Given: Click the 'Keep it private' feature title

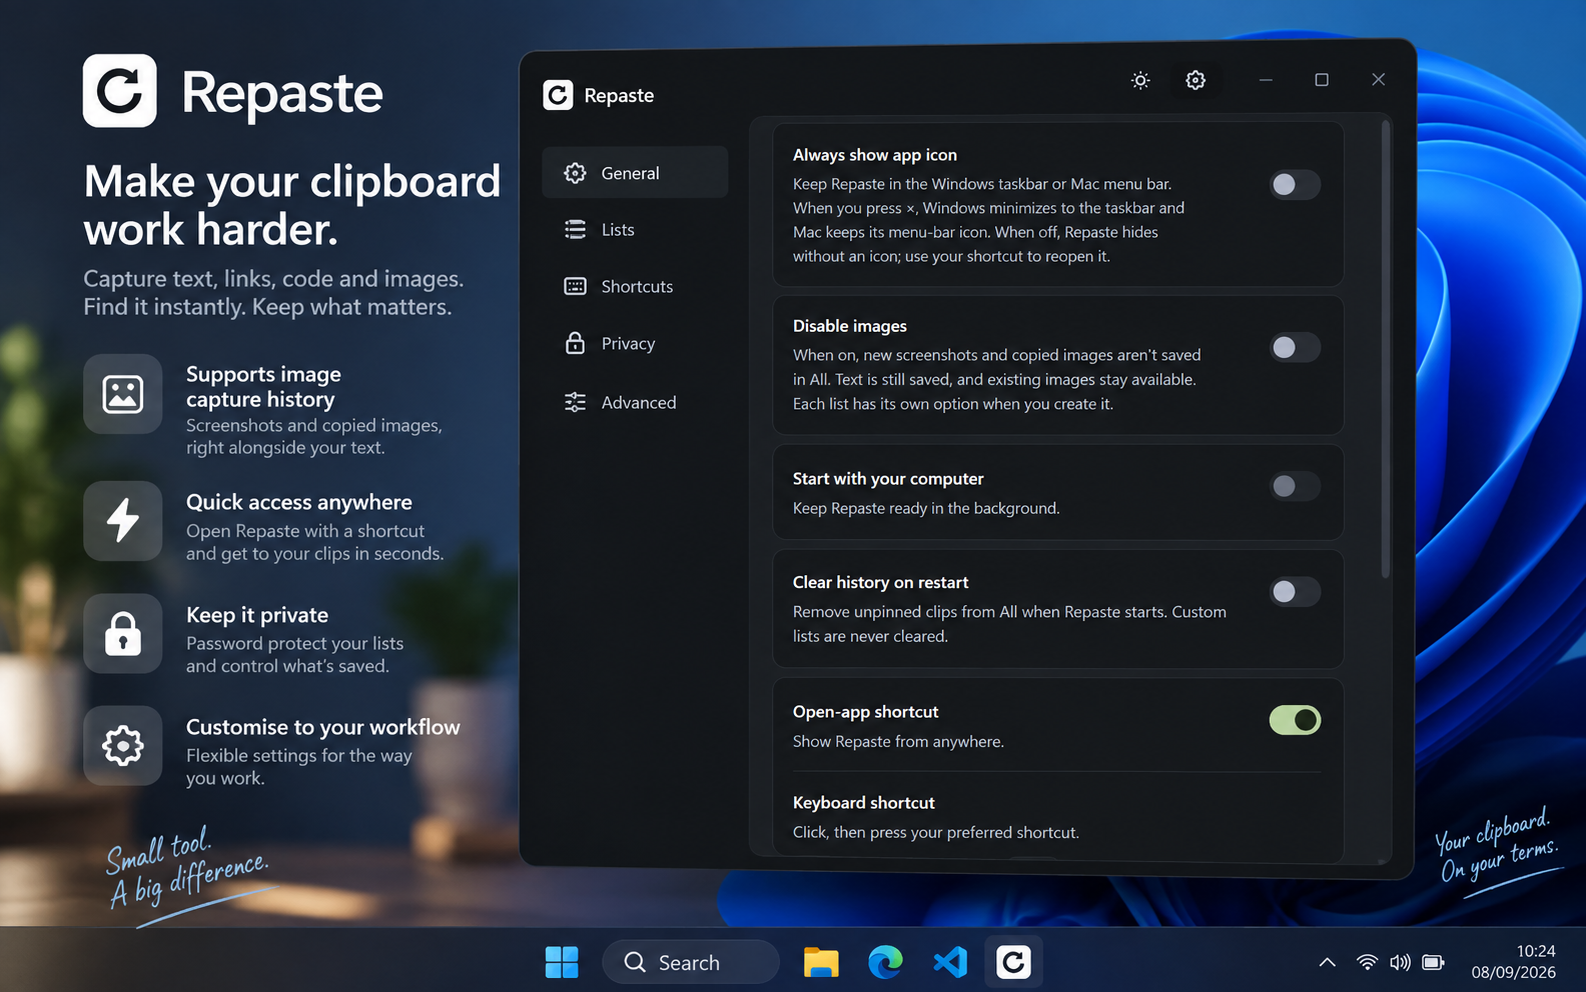Looking at the screenshot, I should [x=257, y=615].
